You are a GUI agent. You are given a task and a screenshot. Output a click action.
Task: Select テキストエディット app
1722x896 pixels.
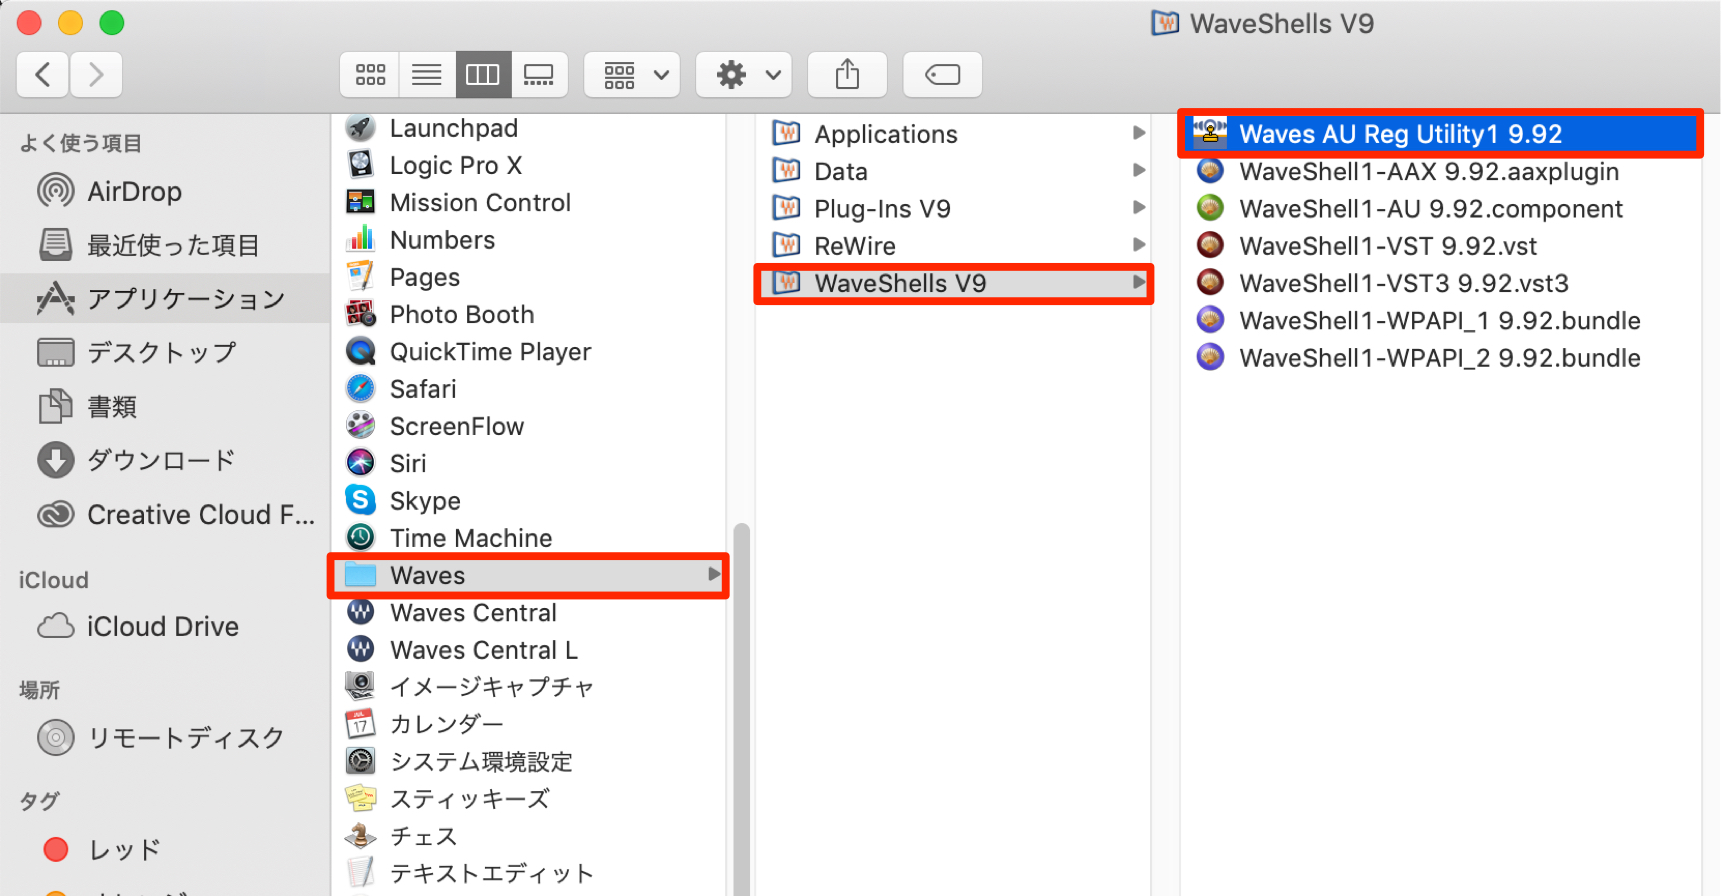click(x=530, y=873)
